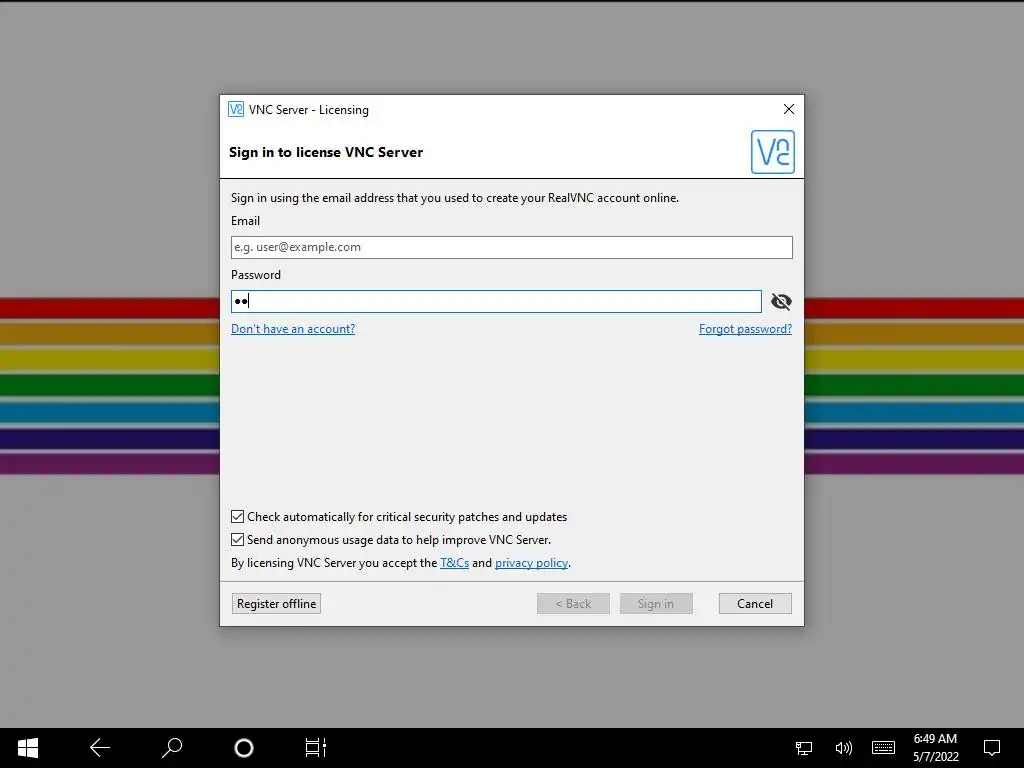The width and height of the screenshot is (1024, 768).
Task: Open the taskbar clock showing 6:49 AM
Action: pos(936,748)
